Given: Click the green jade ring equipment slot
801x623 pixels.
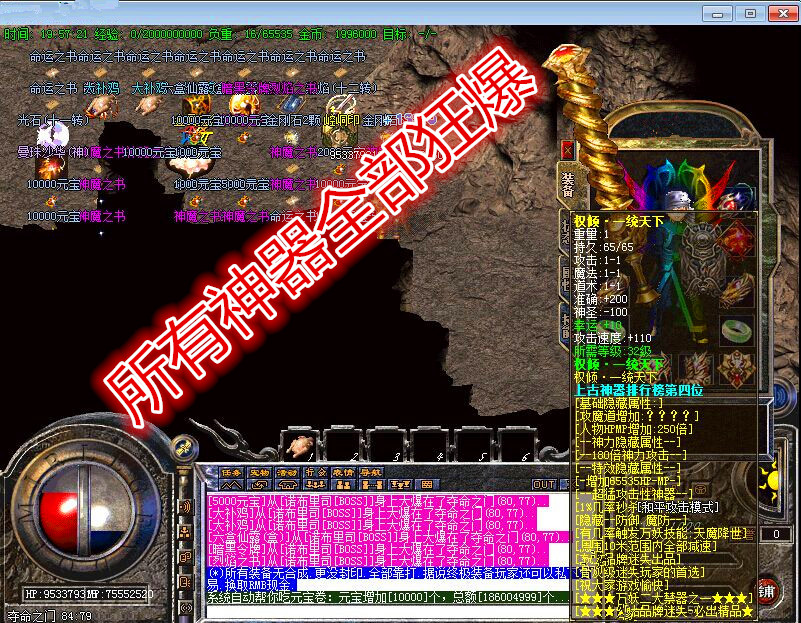Looking at the screenshot, I should (736, 330).
